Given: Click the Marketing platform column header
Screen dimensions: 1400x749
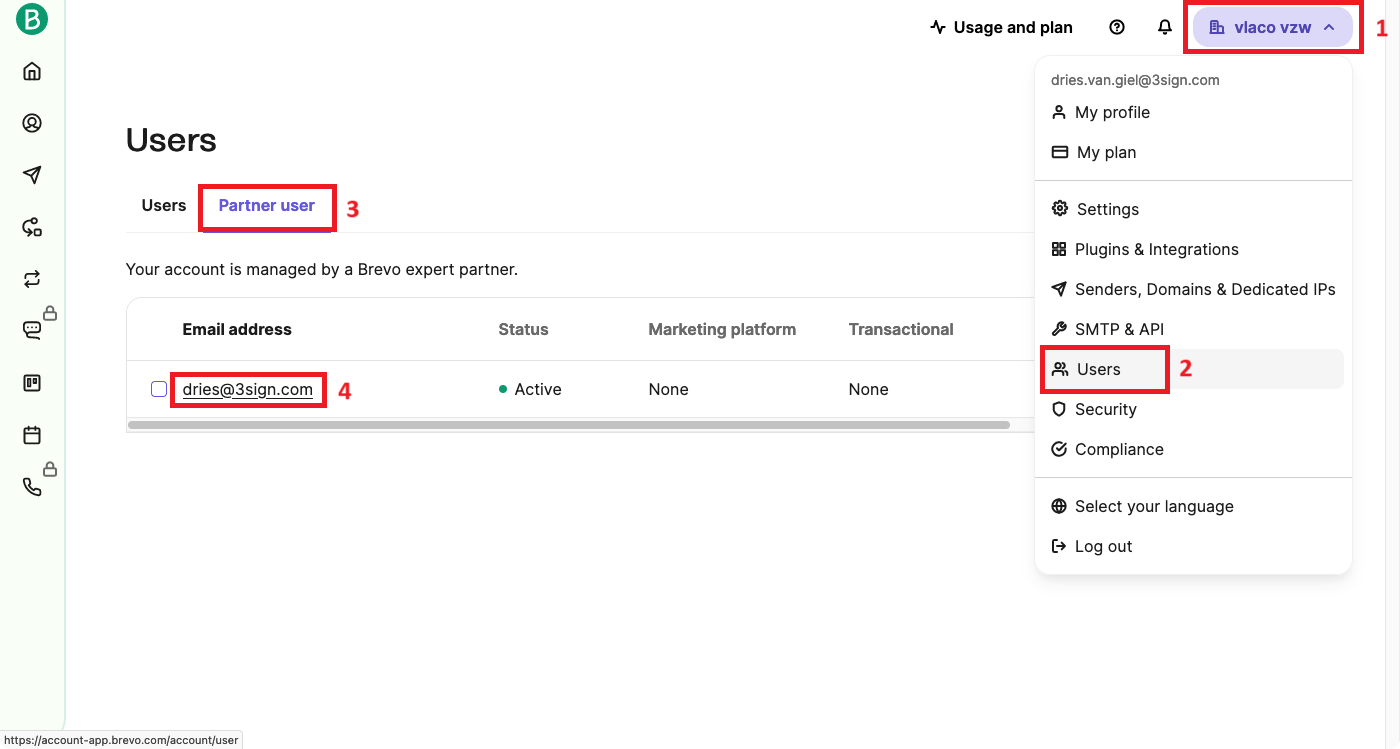Looking at the screenshot, I should (722, 329).
